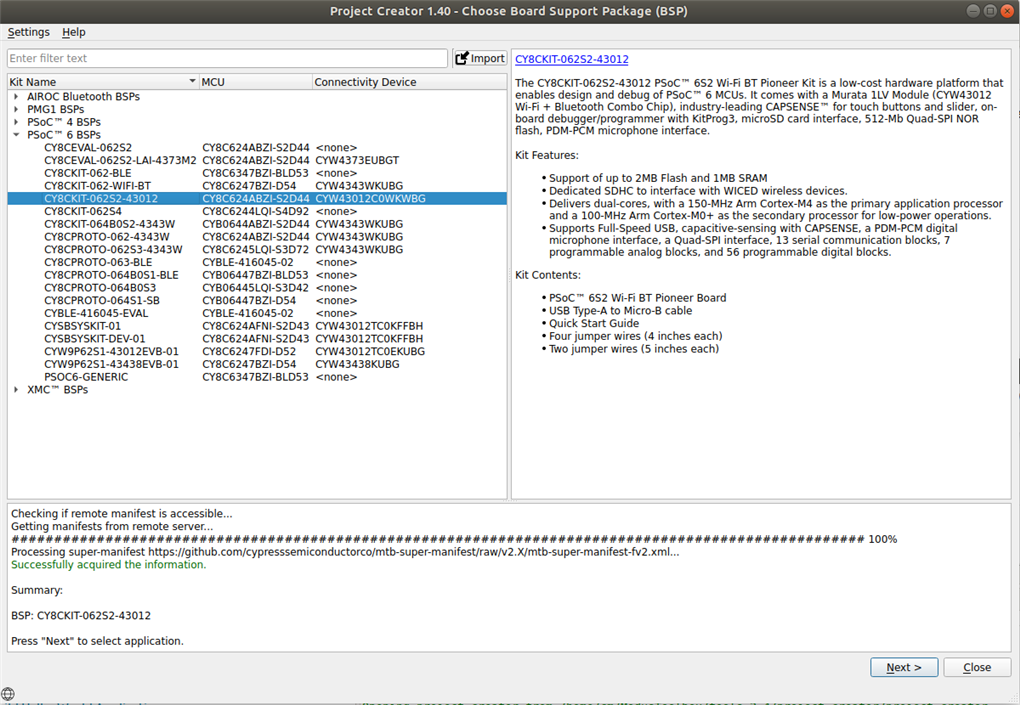The image size is (1020, 705).
Task: Click the AIROC Bluetooth BSPs label
Action: click(83, 96)
